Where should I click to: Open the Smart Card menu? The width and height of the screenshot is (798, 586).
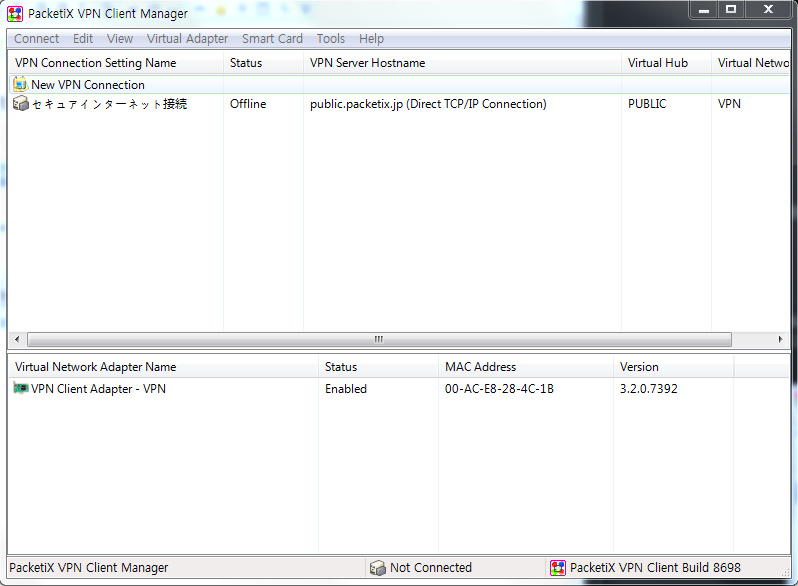(x=272, y=39)
